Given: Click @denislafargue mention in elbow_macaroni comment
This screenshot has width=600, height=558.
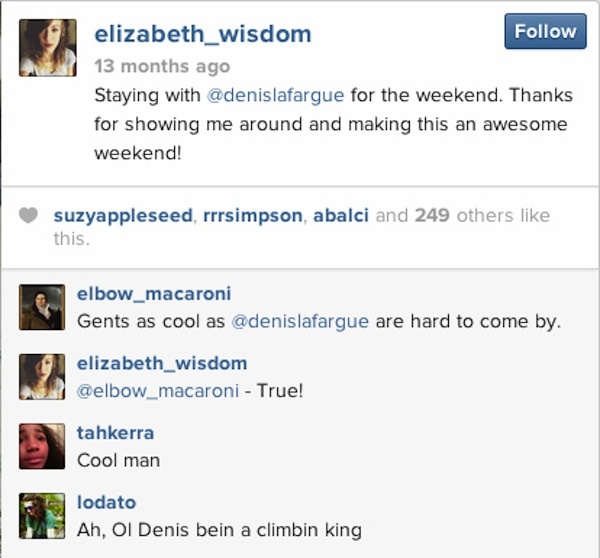Looking at the screenshot, I should [300, 321].
